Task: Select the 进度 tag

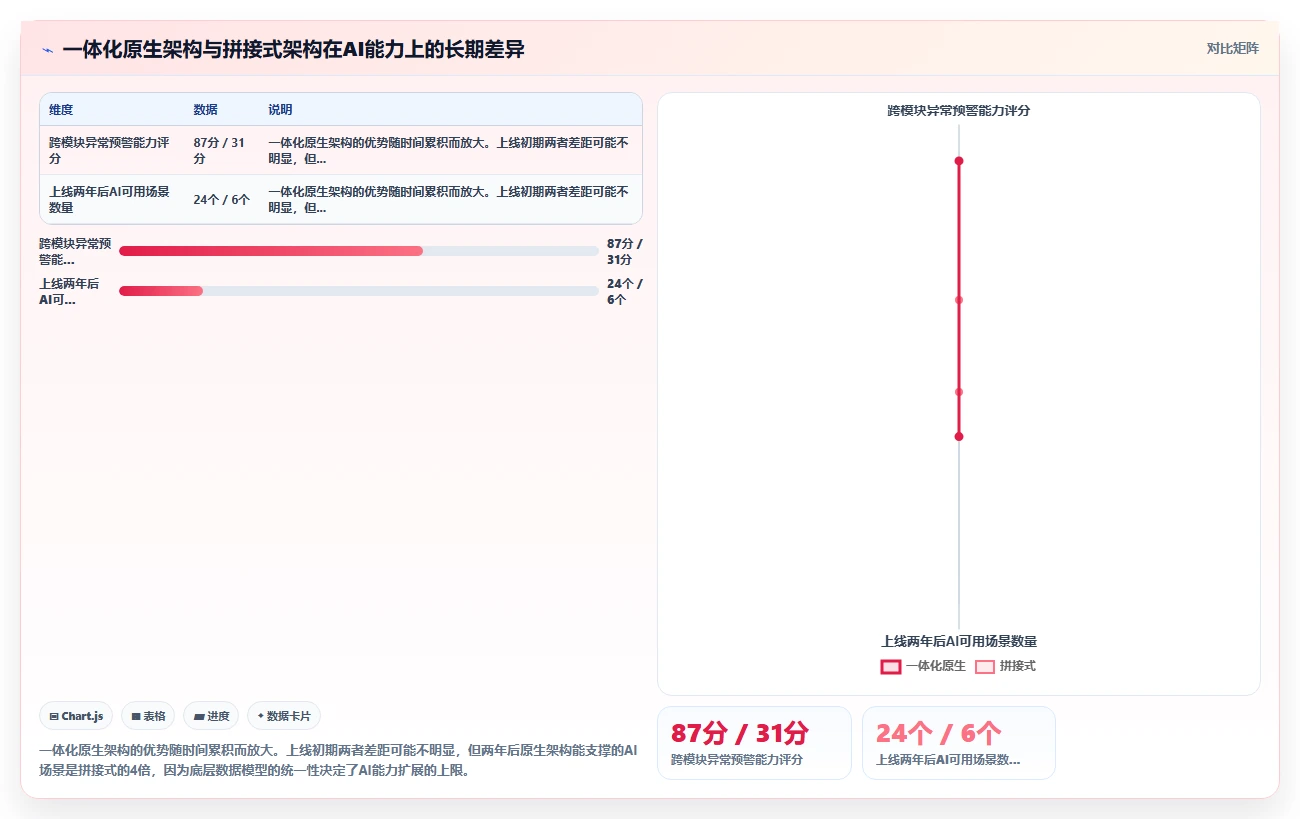Action: 211,716
